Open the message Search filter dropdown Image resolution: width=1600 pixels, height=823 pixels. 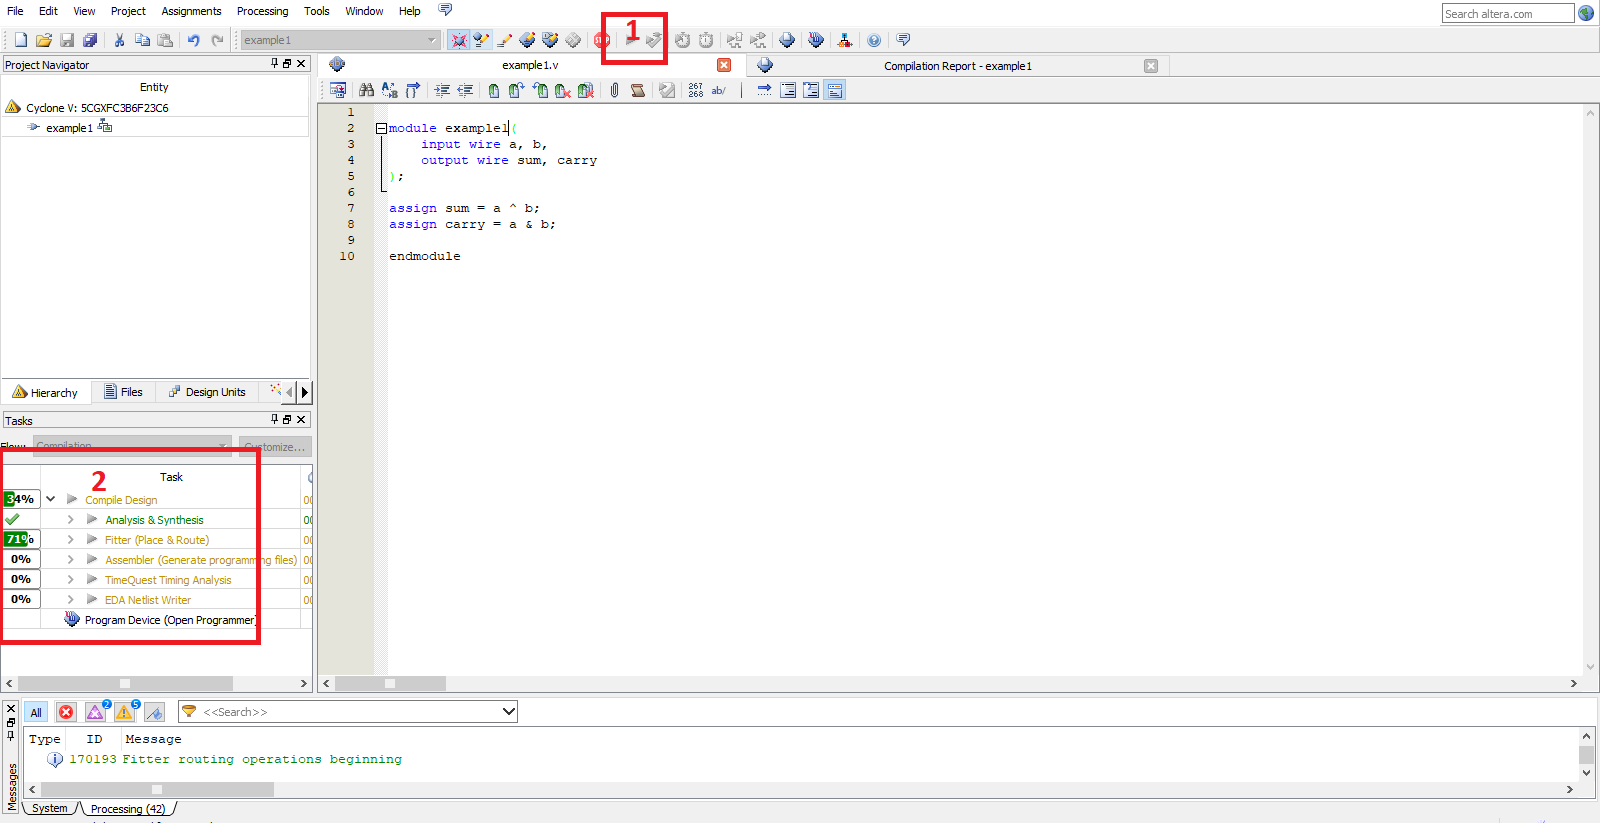508,712
